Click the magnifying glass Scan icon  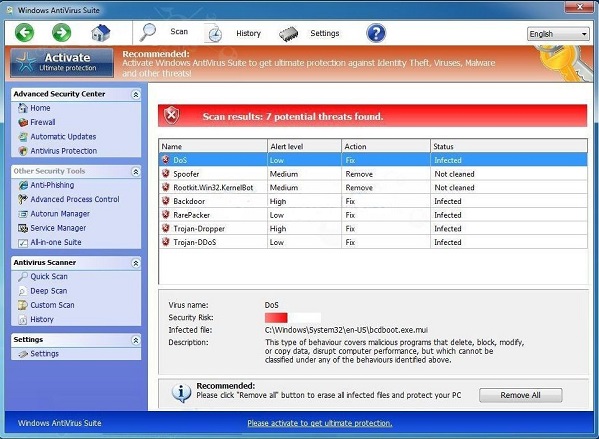(x=148, y=32)
